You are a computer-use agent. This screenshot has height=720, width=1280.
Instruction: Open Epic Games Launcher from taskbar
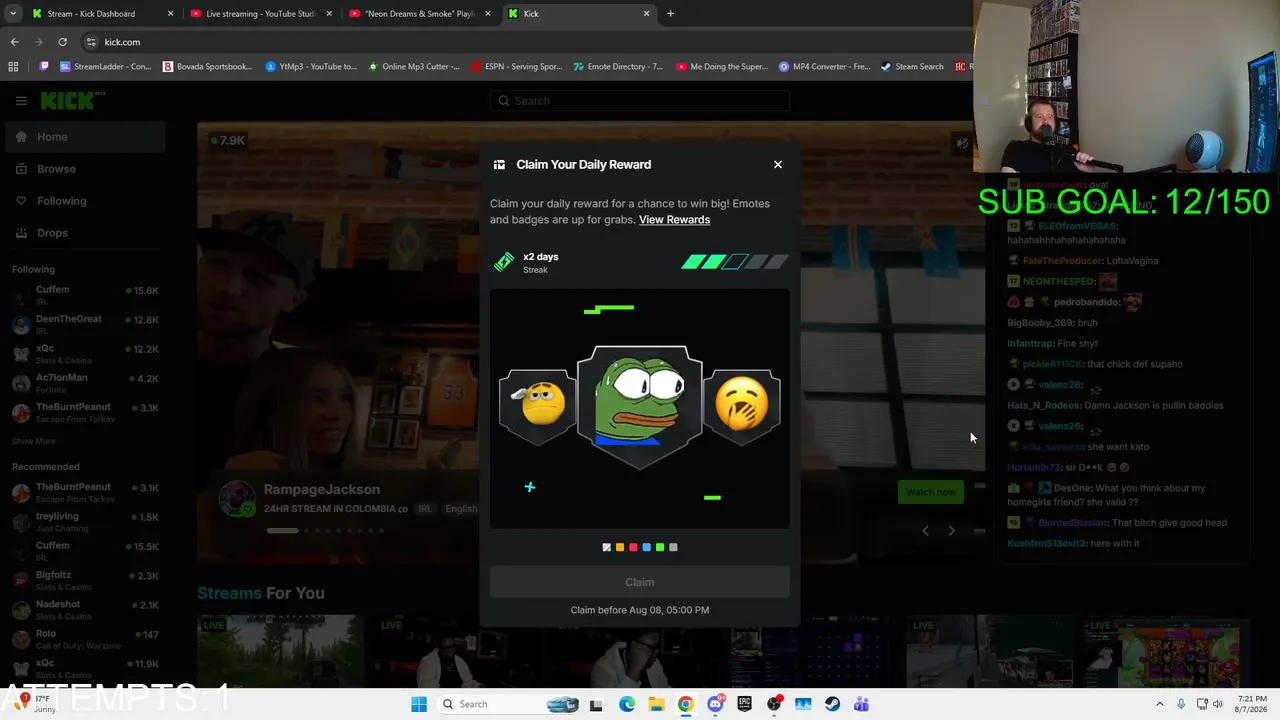coord(744,704)
